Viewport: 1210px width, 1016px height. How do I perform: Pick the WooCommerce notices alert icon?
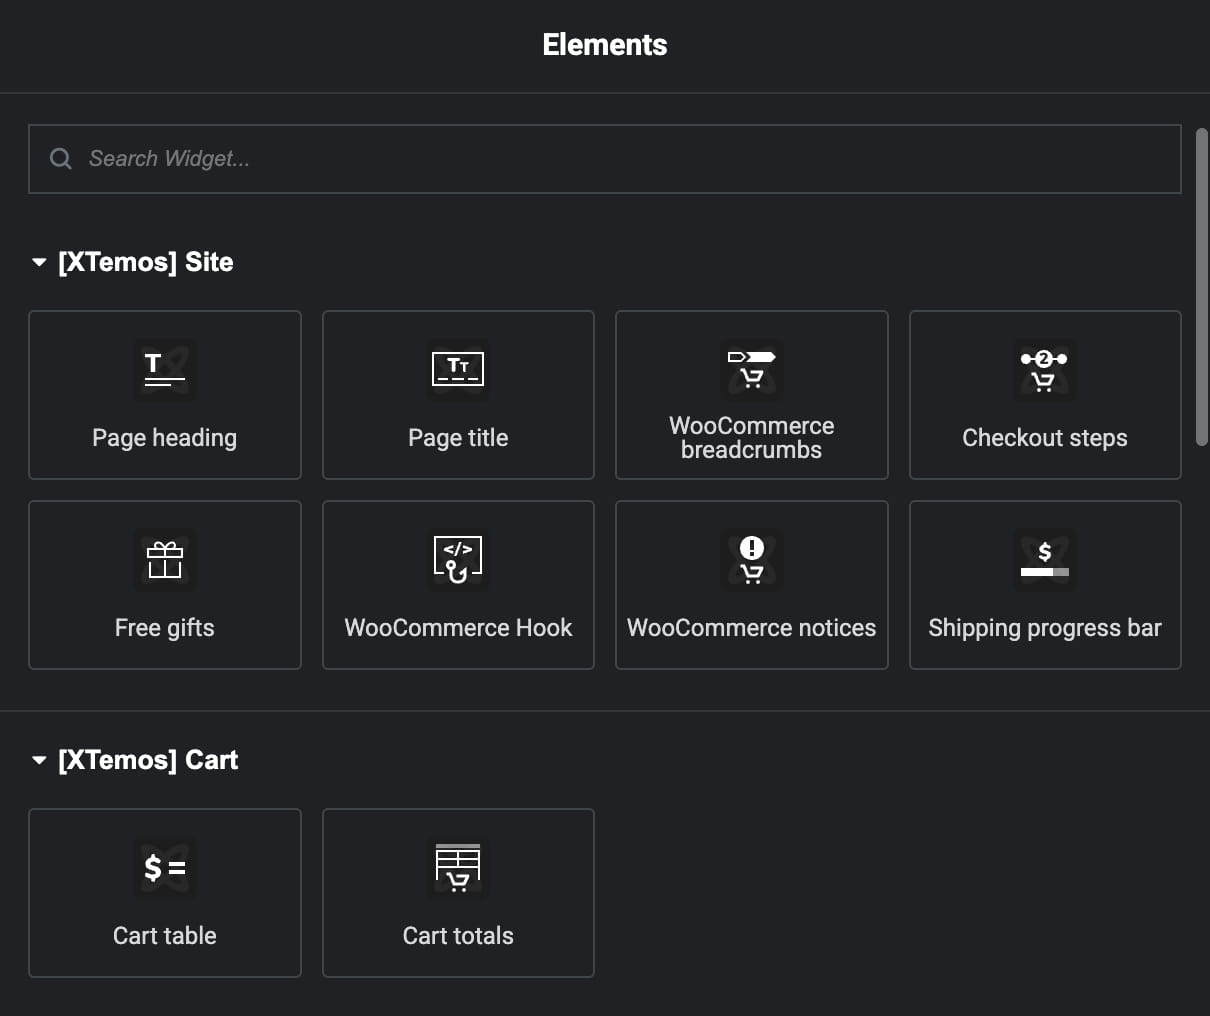752,559
